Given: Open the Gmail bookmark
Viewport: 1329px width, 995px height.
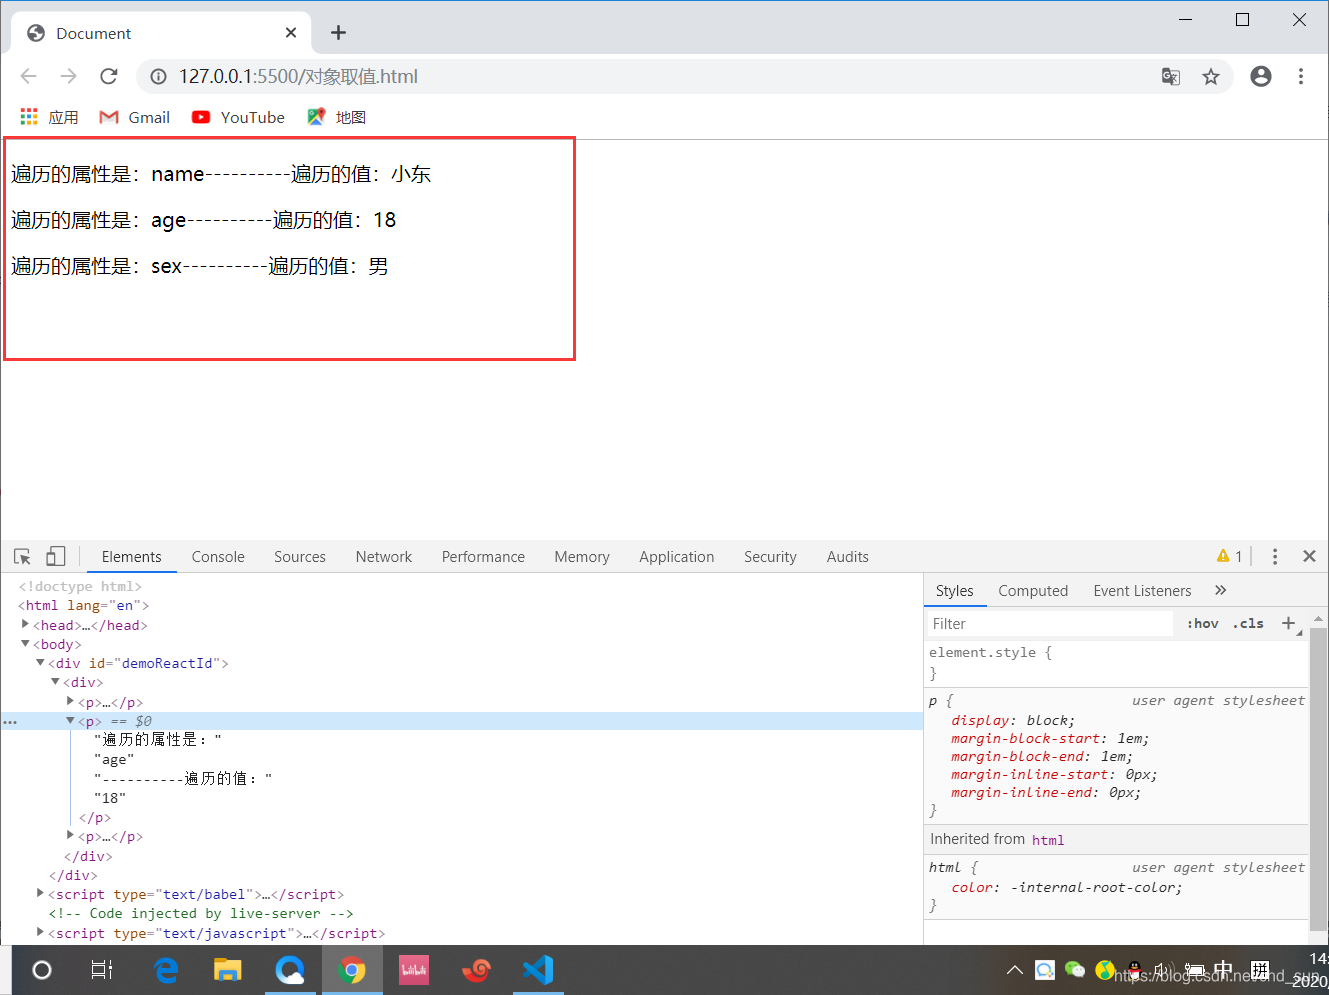Looking at the screenshot, I should pos(135,117).
